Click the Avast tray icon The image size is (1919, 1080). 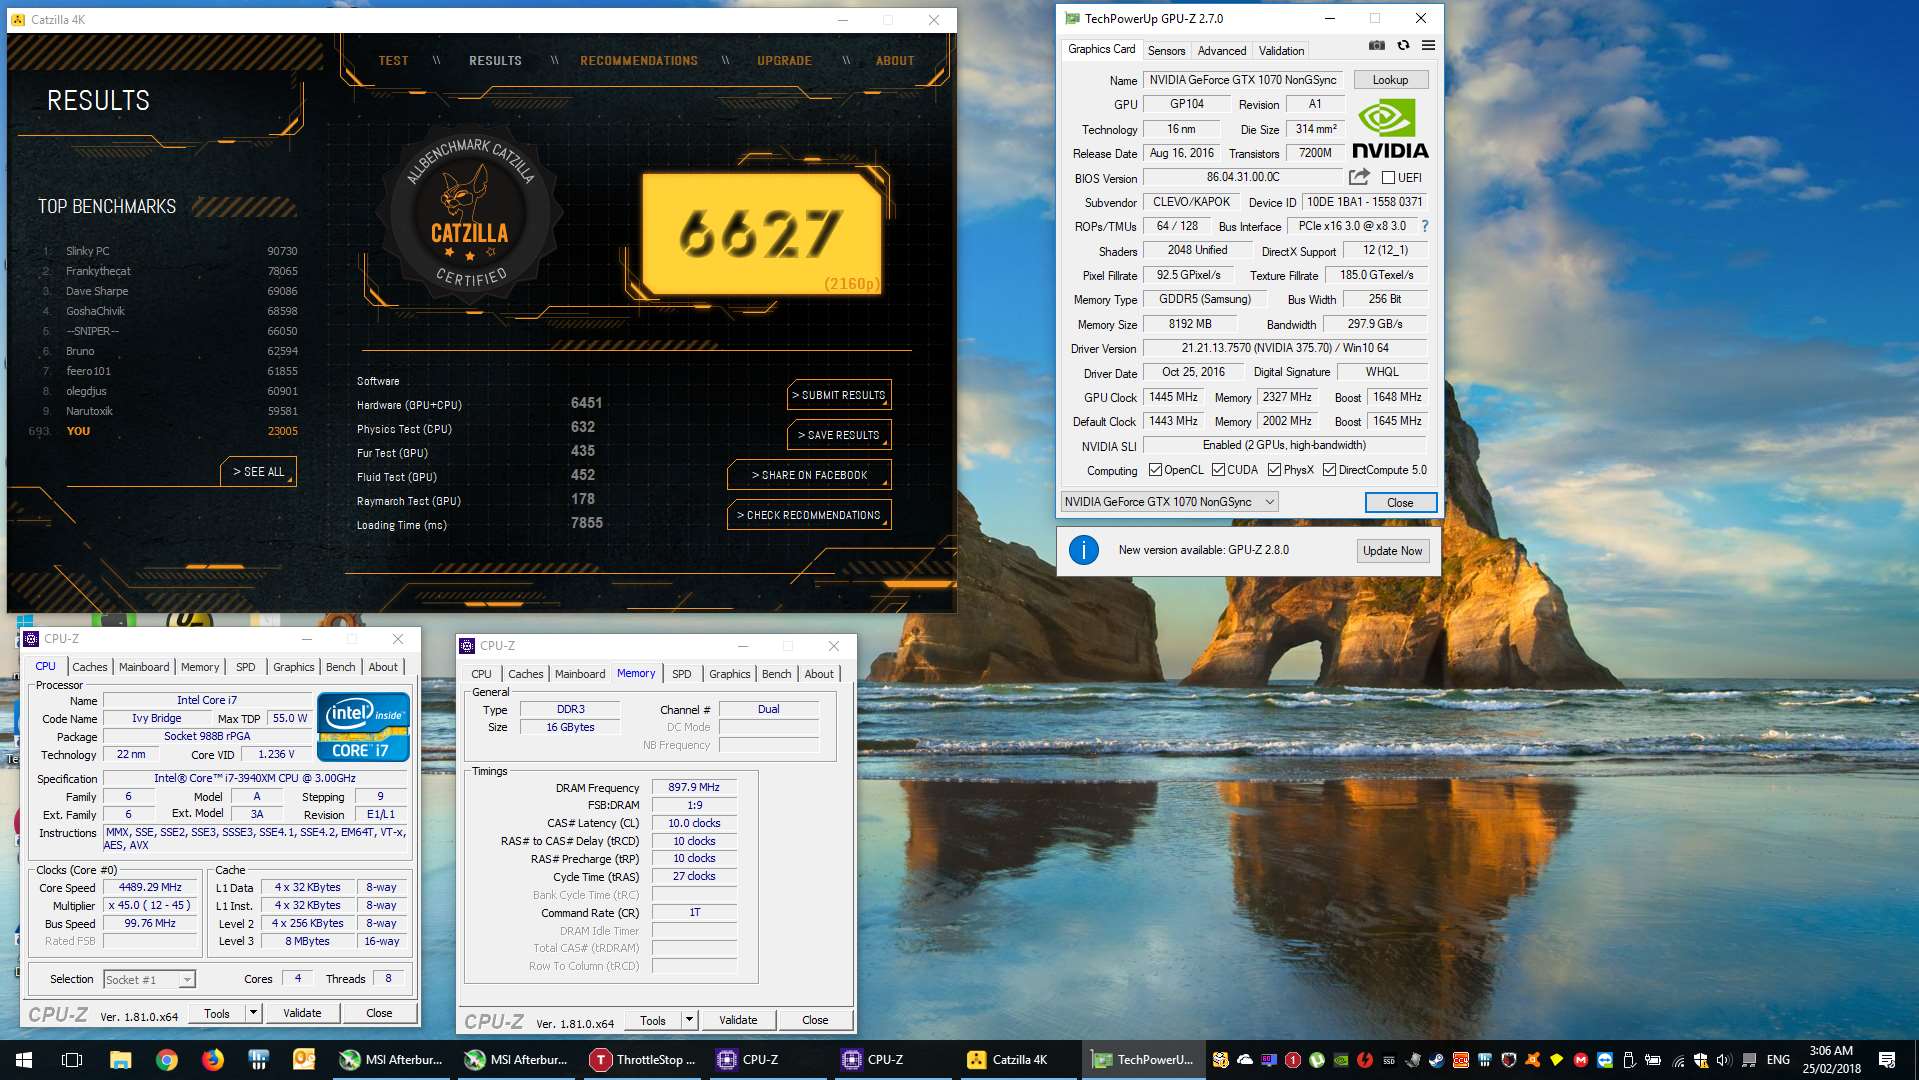pyautogui.click(x=1532, y=1060)
